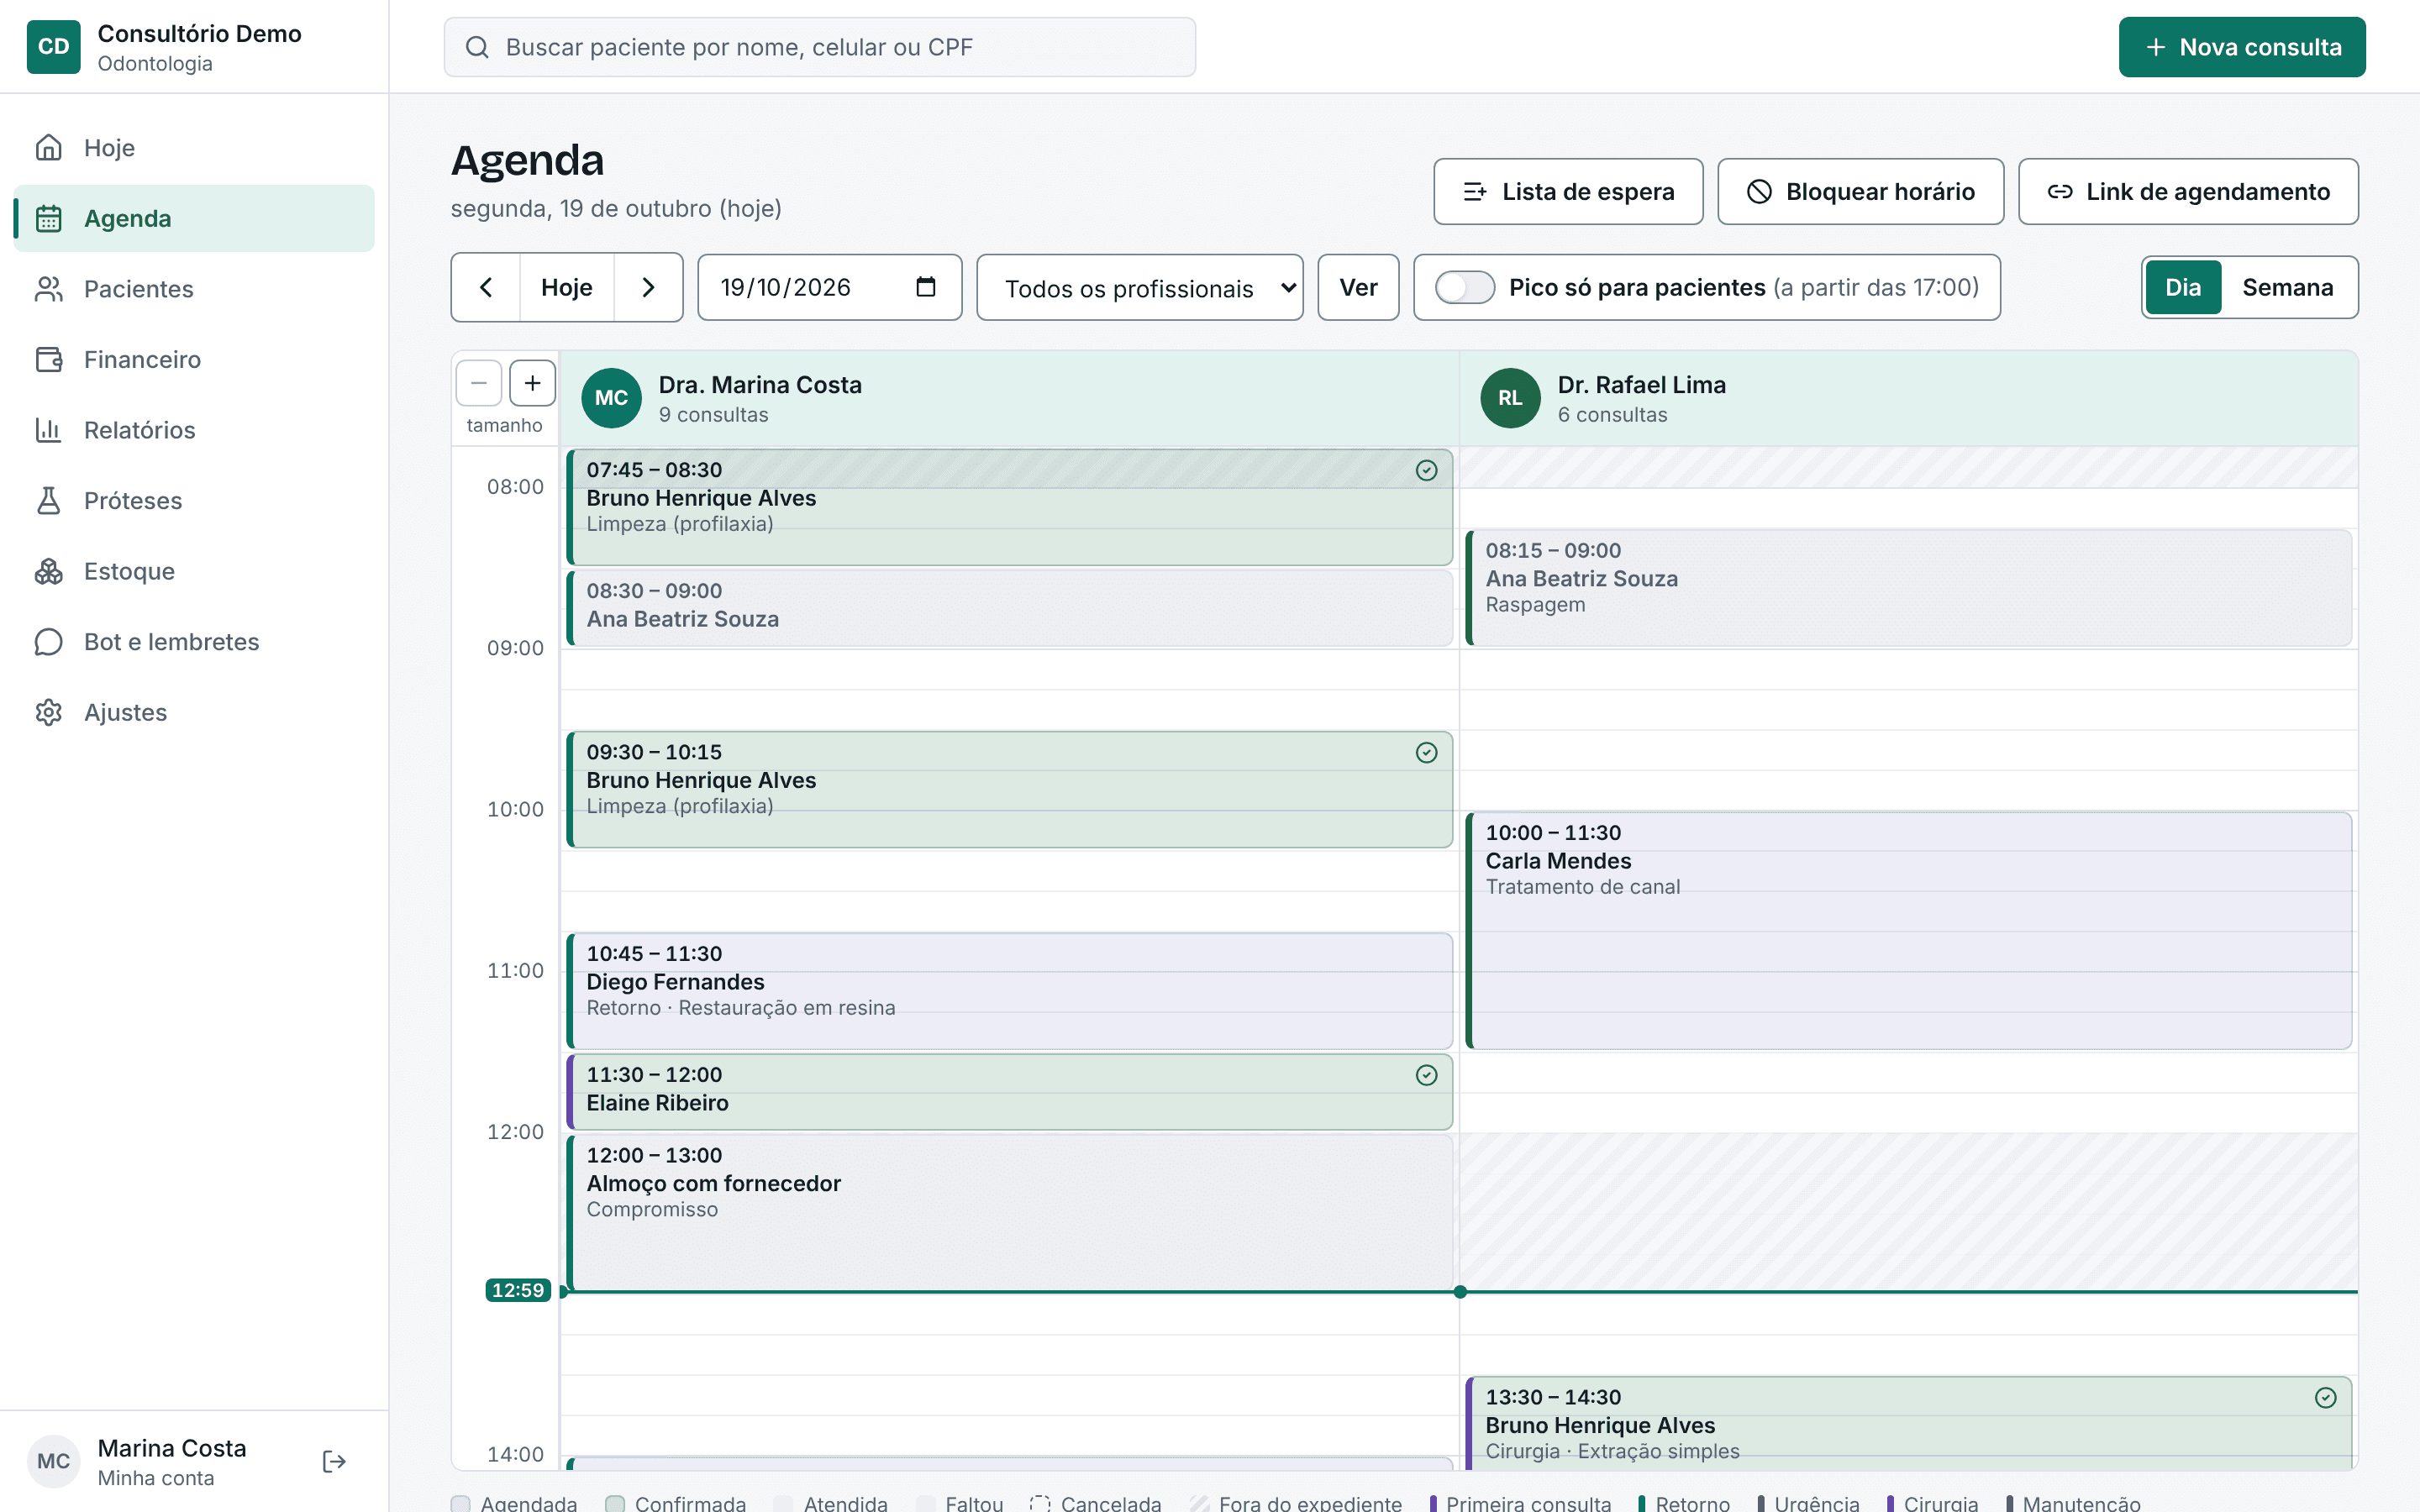Screen dimensions: 2420x1512
Task: Select Agenda in the sidebar
Action: pyautogui.click(x=194, y=218)
